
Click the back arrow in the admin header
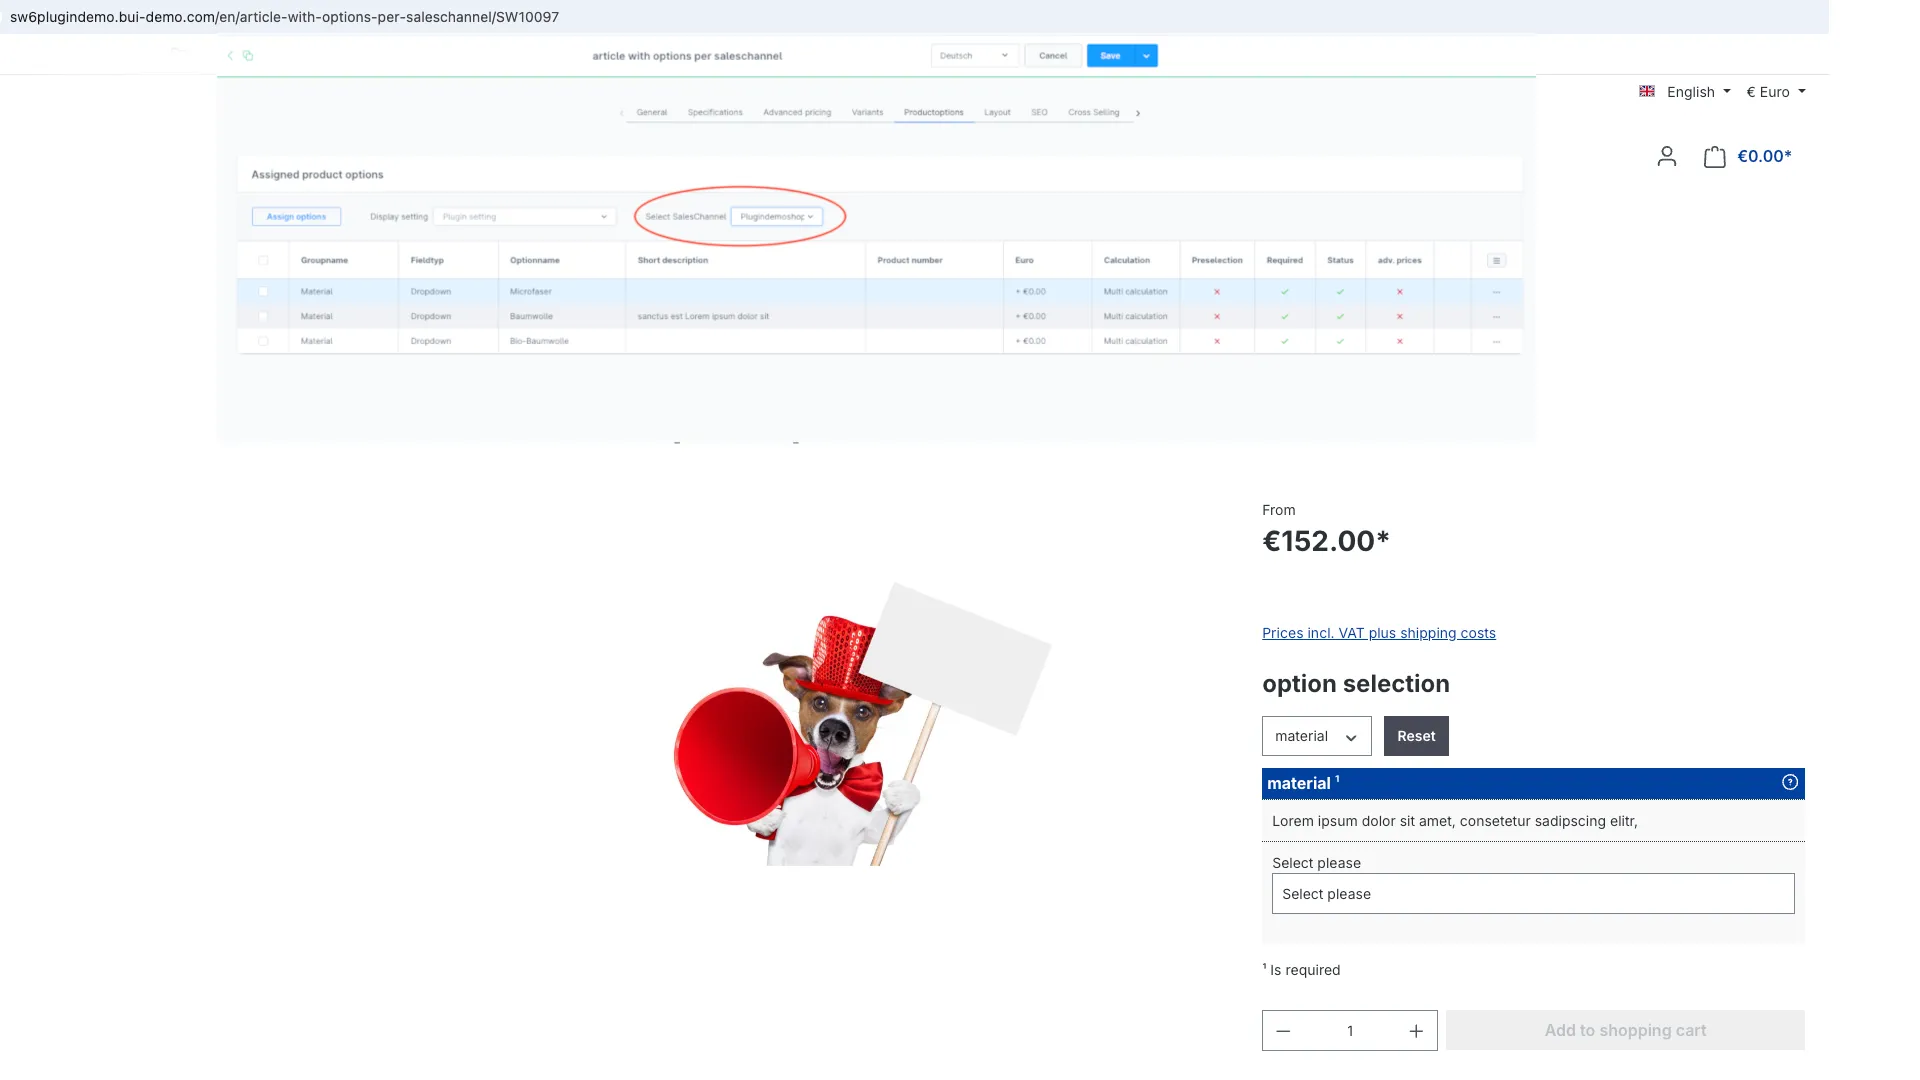(x=230, y=56)
